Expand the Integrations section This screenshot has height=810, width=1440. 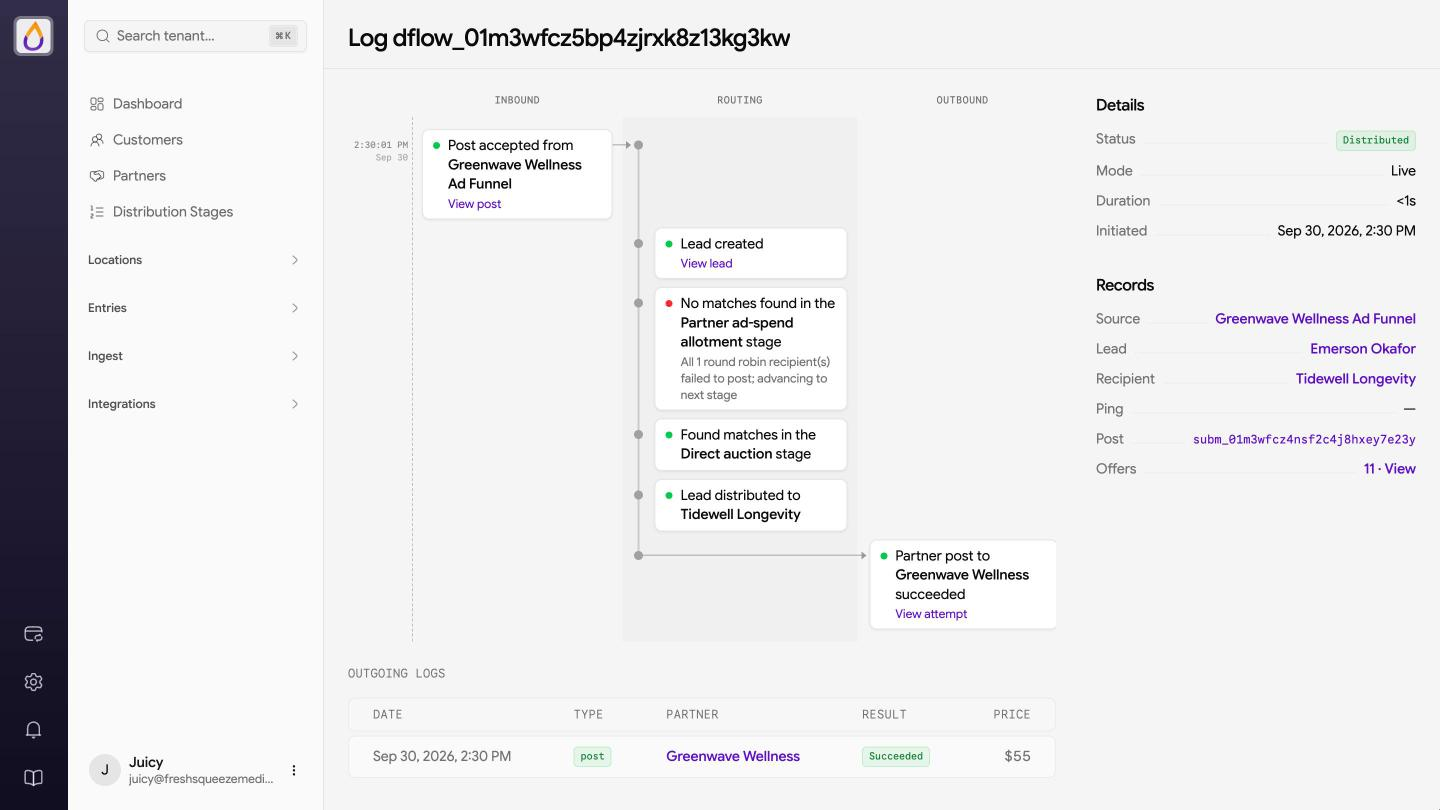coord(195,404)
